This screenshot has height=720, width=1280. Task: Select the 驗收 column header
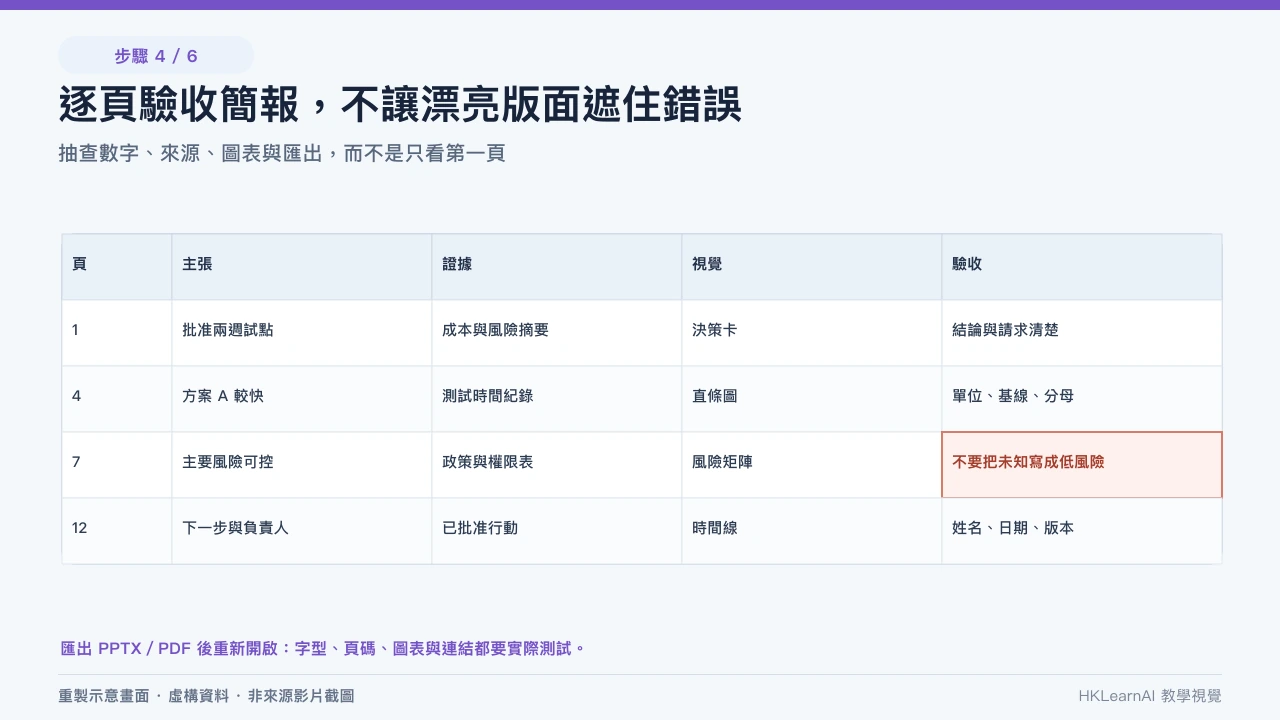coord(1082,267)
